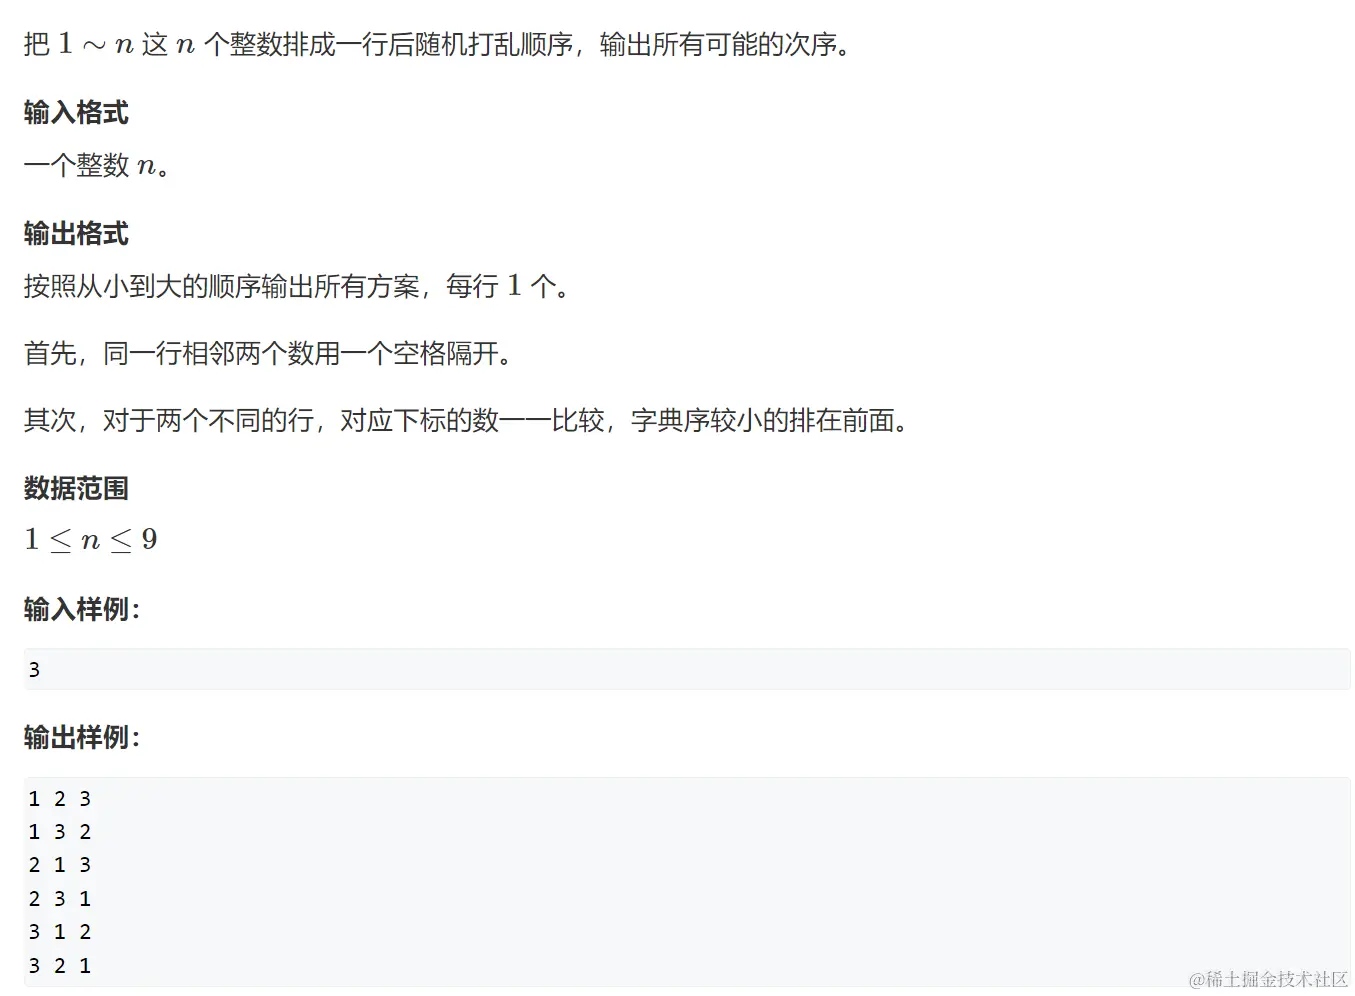
Task: Click the formula 1 ≤ n ≤ 9
Action: 91,540
